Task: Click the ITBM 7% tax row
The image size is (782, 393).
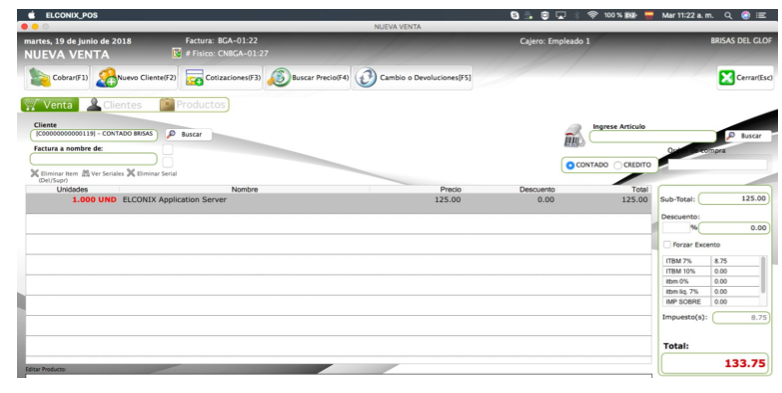Action: click(x=711, y=261)
